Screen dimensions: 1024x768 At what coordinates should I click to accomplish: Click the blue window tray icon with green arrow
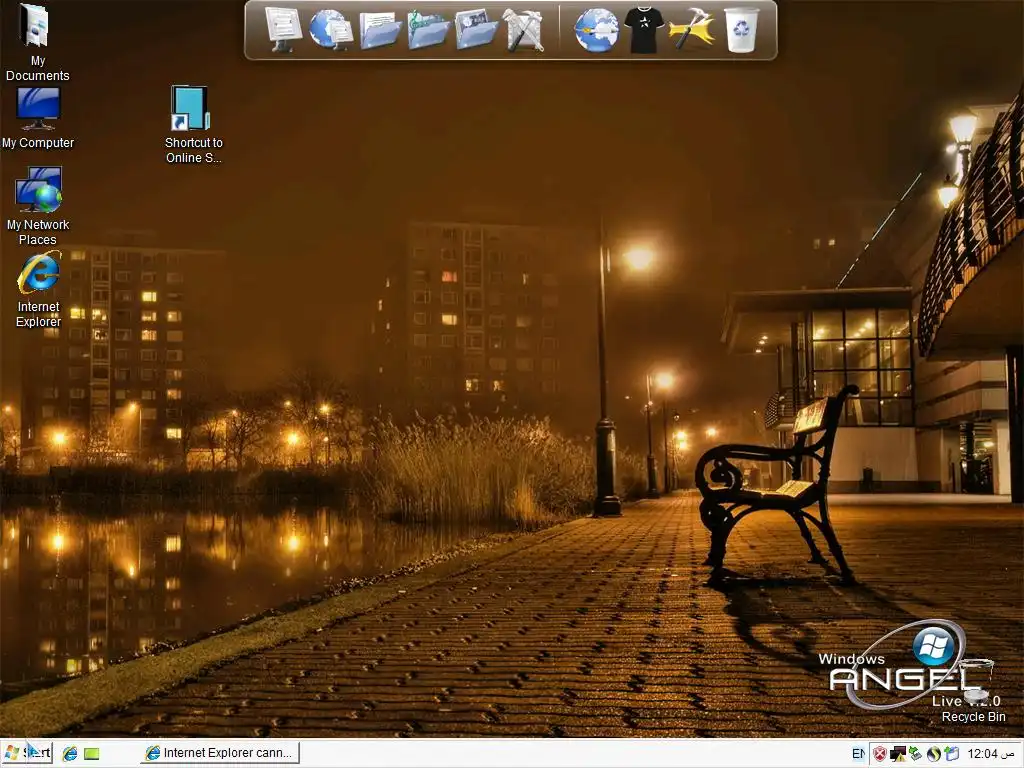(x=952, y=754)
